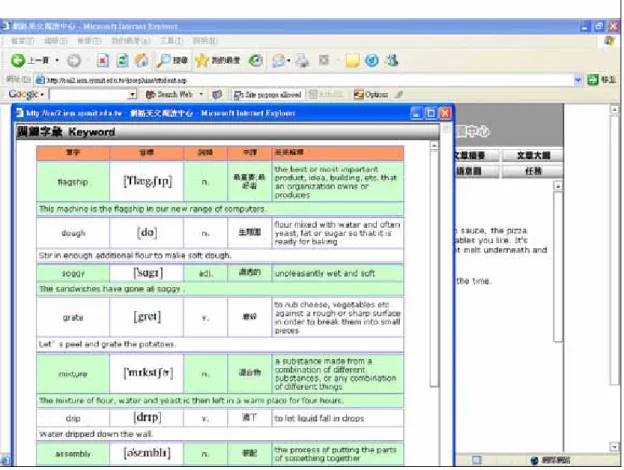Click example "Stir in enough additional flour" sentence
This screenshot has width=624, height=470.
pos(135,255)
